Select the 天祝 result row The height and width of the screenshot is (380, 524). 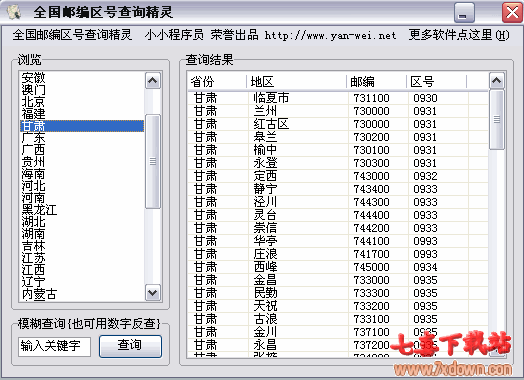tap(338, 307)
